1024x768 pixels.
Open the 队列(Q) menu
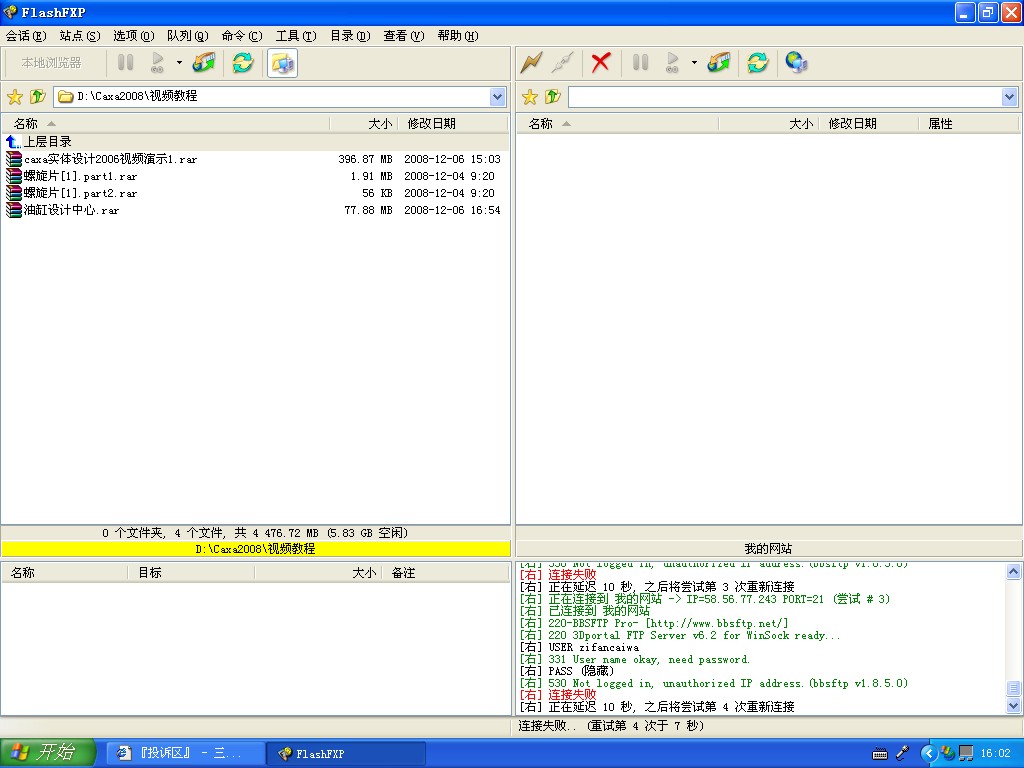(x=188, y=36)
